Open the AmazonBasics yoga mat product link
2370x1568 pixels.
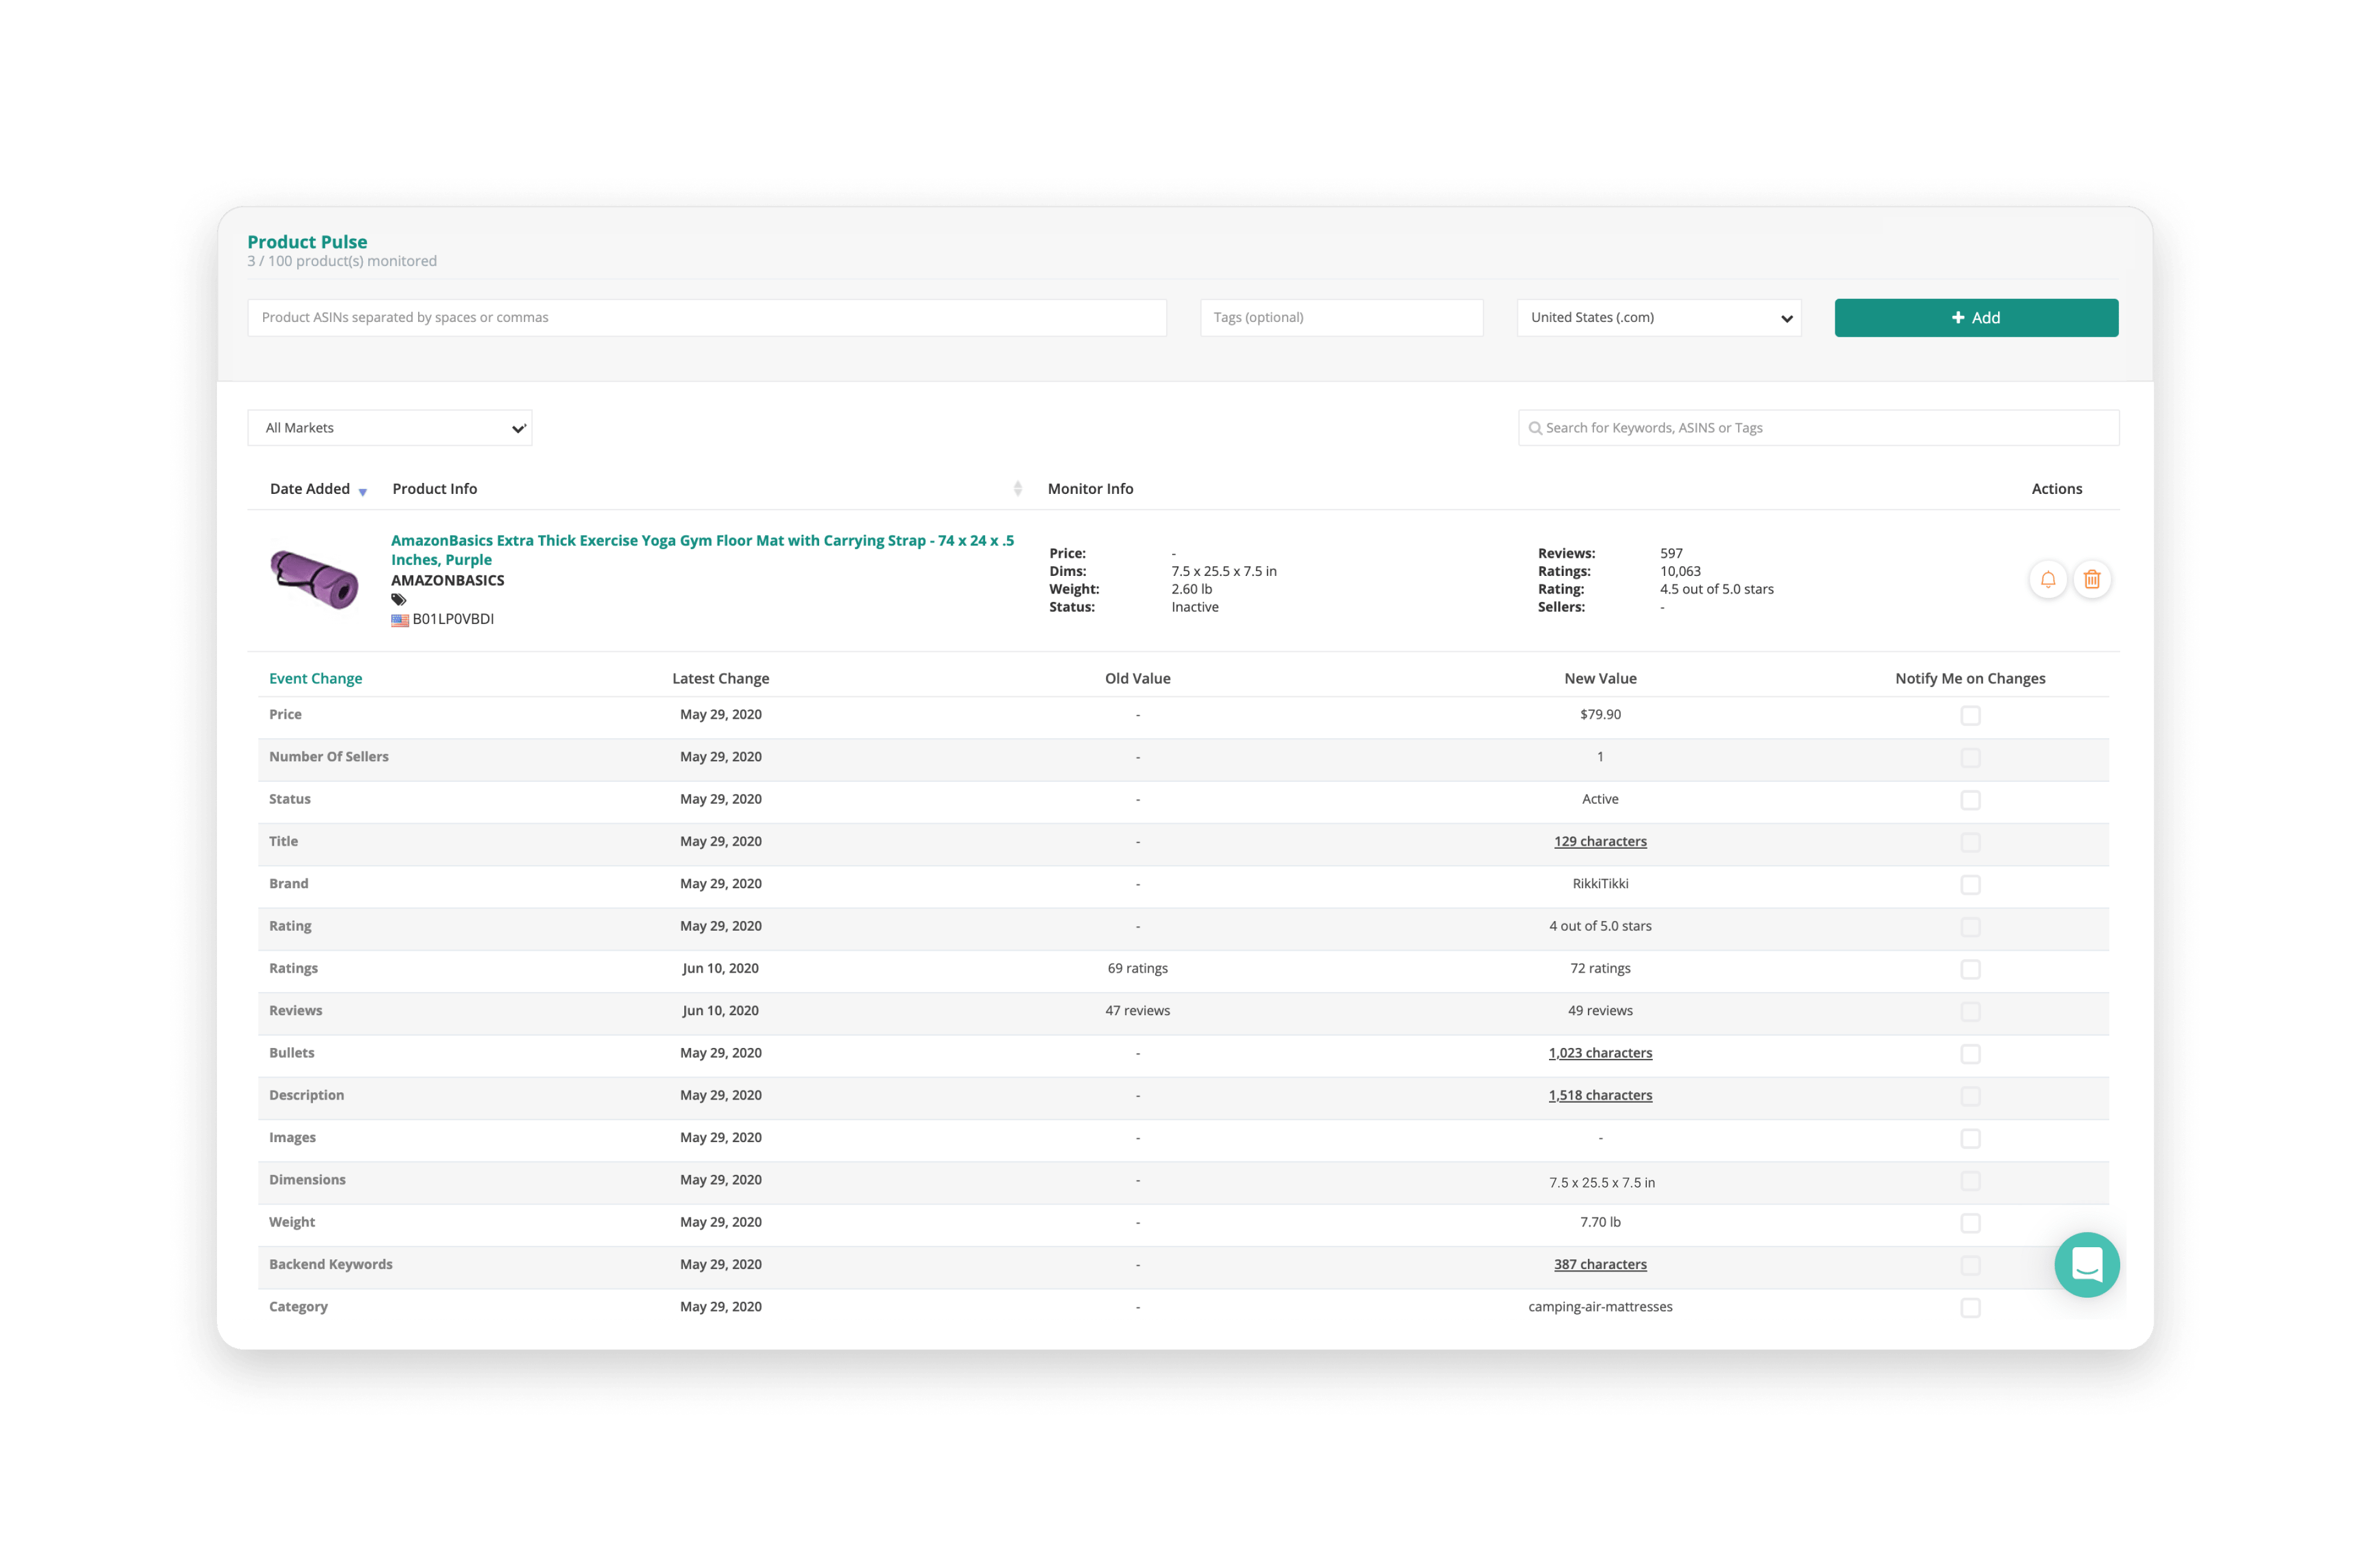click(702, 550)
